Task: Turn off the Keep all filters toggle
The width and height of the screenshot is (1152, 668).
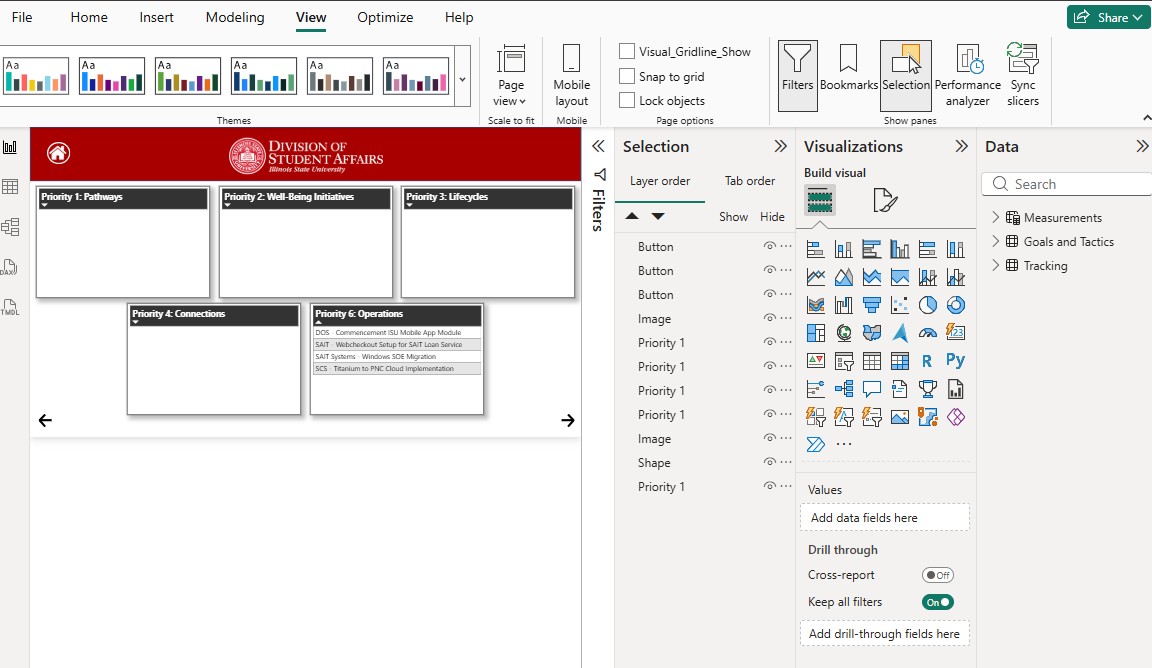Action: [x=937, y=602]
